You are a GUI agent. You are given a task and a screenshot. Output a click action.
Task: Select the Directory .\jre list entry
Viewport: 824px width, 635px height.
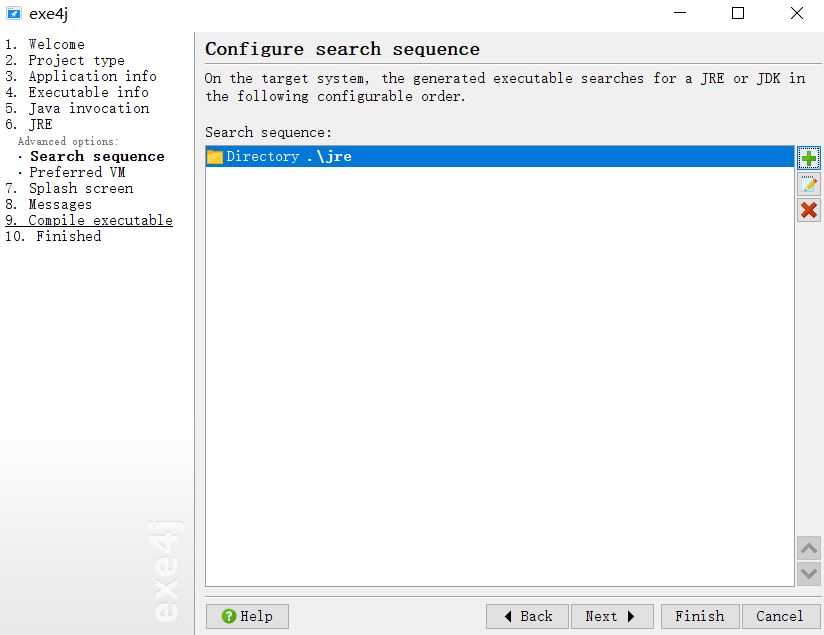[499, 157]
